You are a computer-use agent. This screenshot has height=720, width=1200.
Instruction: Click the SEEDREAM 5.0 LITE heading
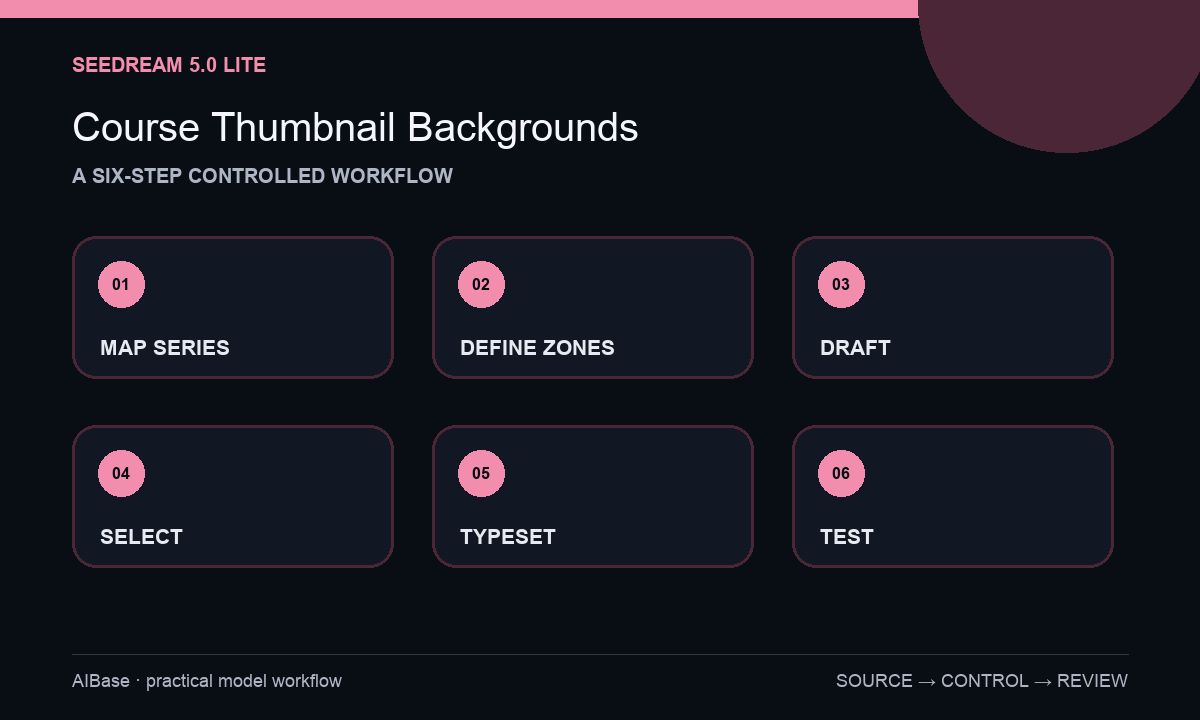click(x=169, y=66)
